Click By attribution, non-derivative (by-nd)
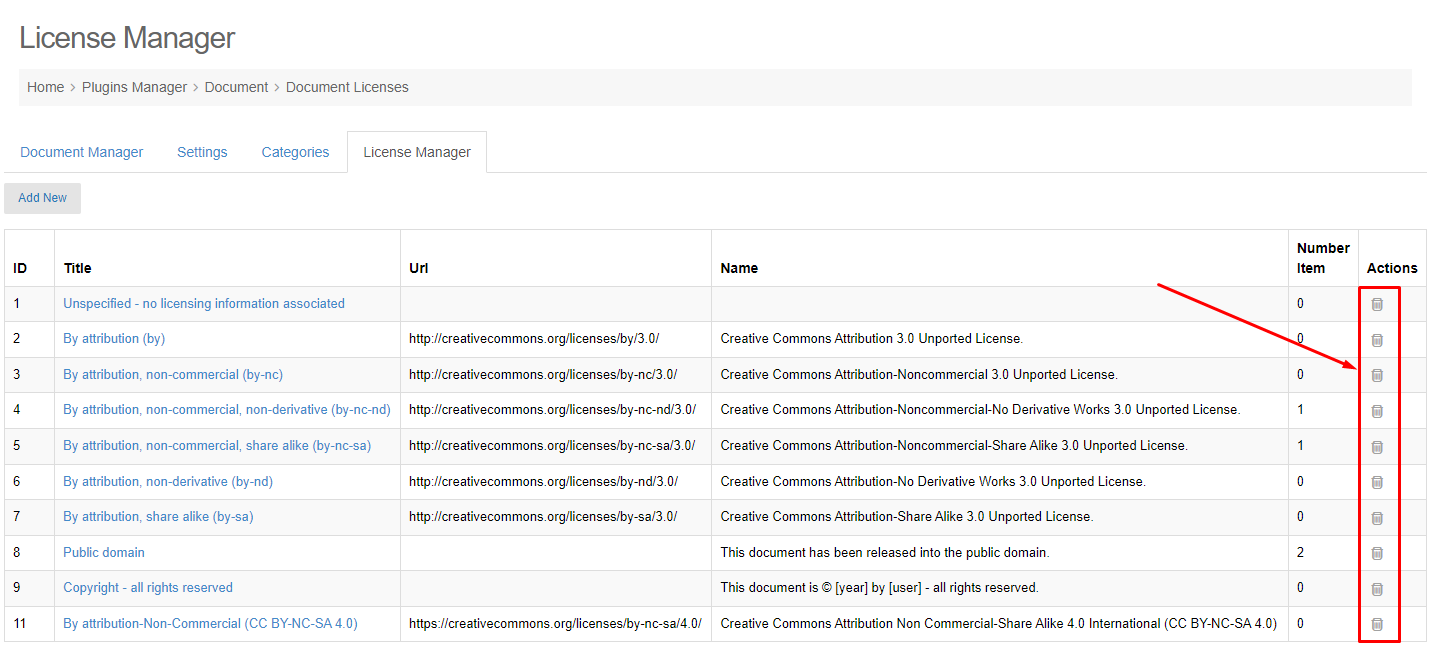 (x=168, y=481)
